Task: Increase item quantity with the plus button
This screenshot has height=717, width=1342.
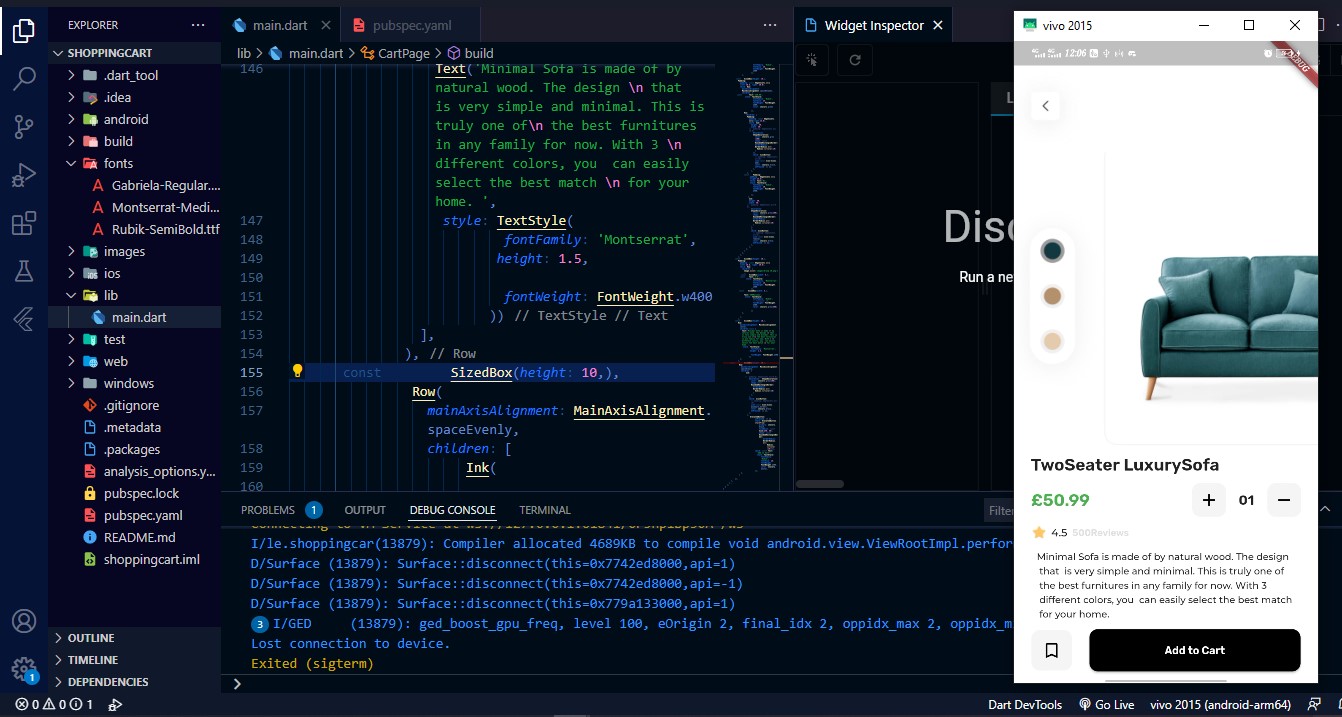Action: pyautogui.click(x=1209, y=500)
